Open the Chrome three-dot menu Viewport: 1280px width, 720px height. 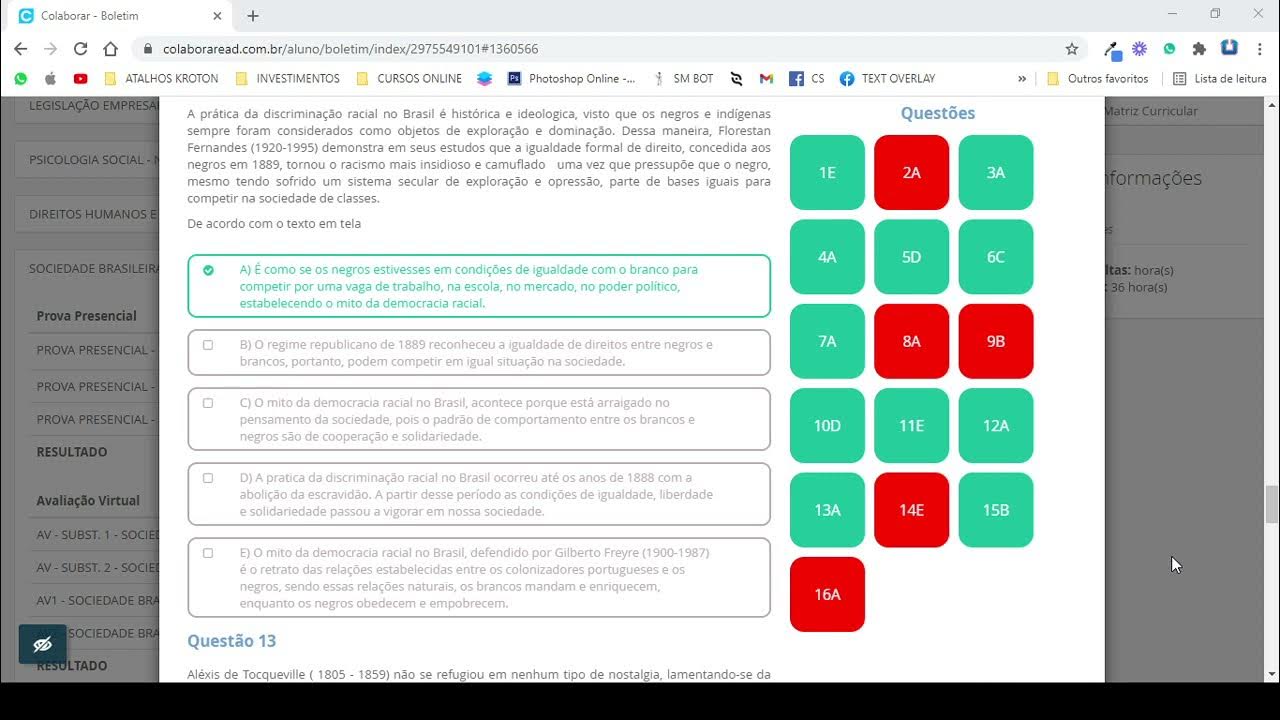pyautogui.click(x=1259, y=48)
